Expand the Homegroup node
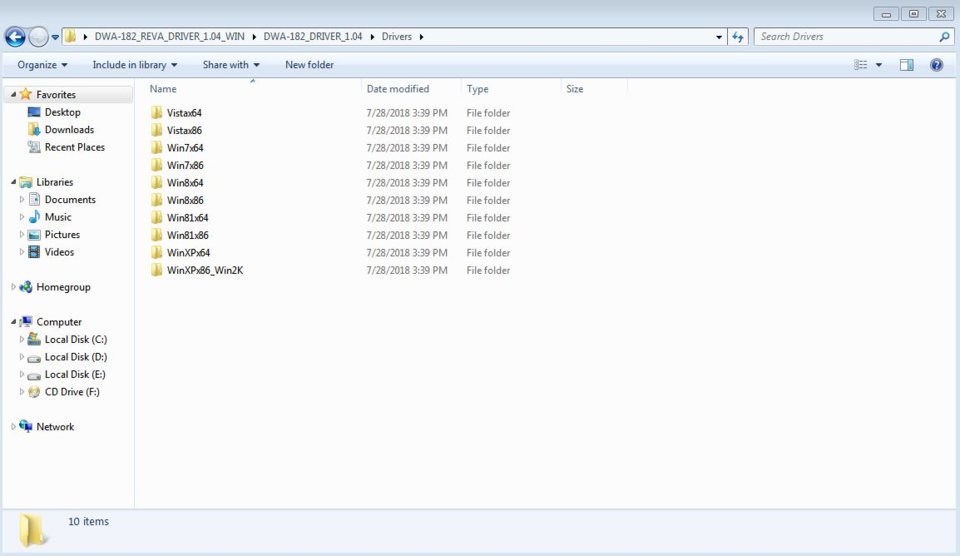Screen dimensions: 960x556 [x=13, y=287]
